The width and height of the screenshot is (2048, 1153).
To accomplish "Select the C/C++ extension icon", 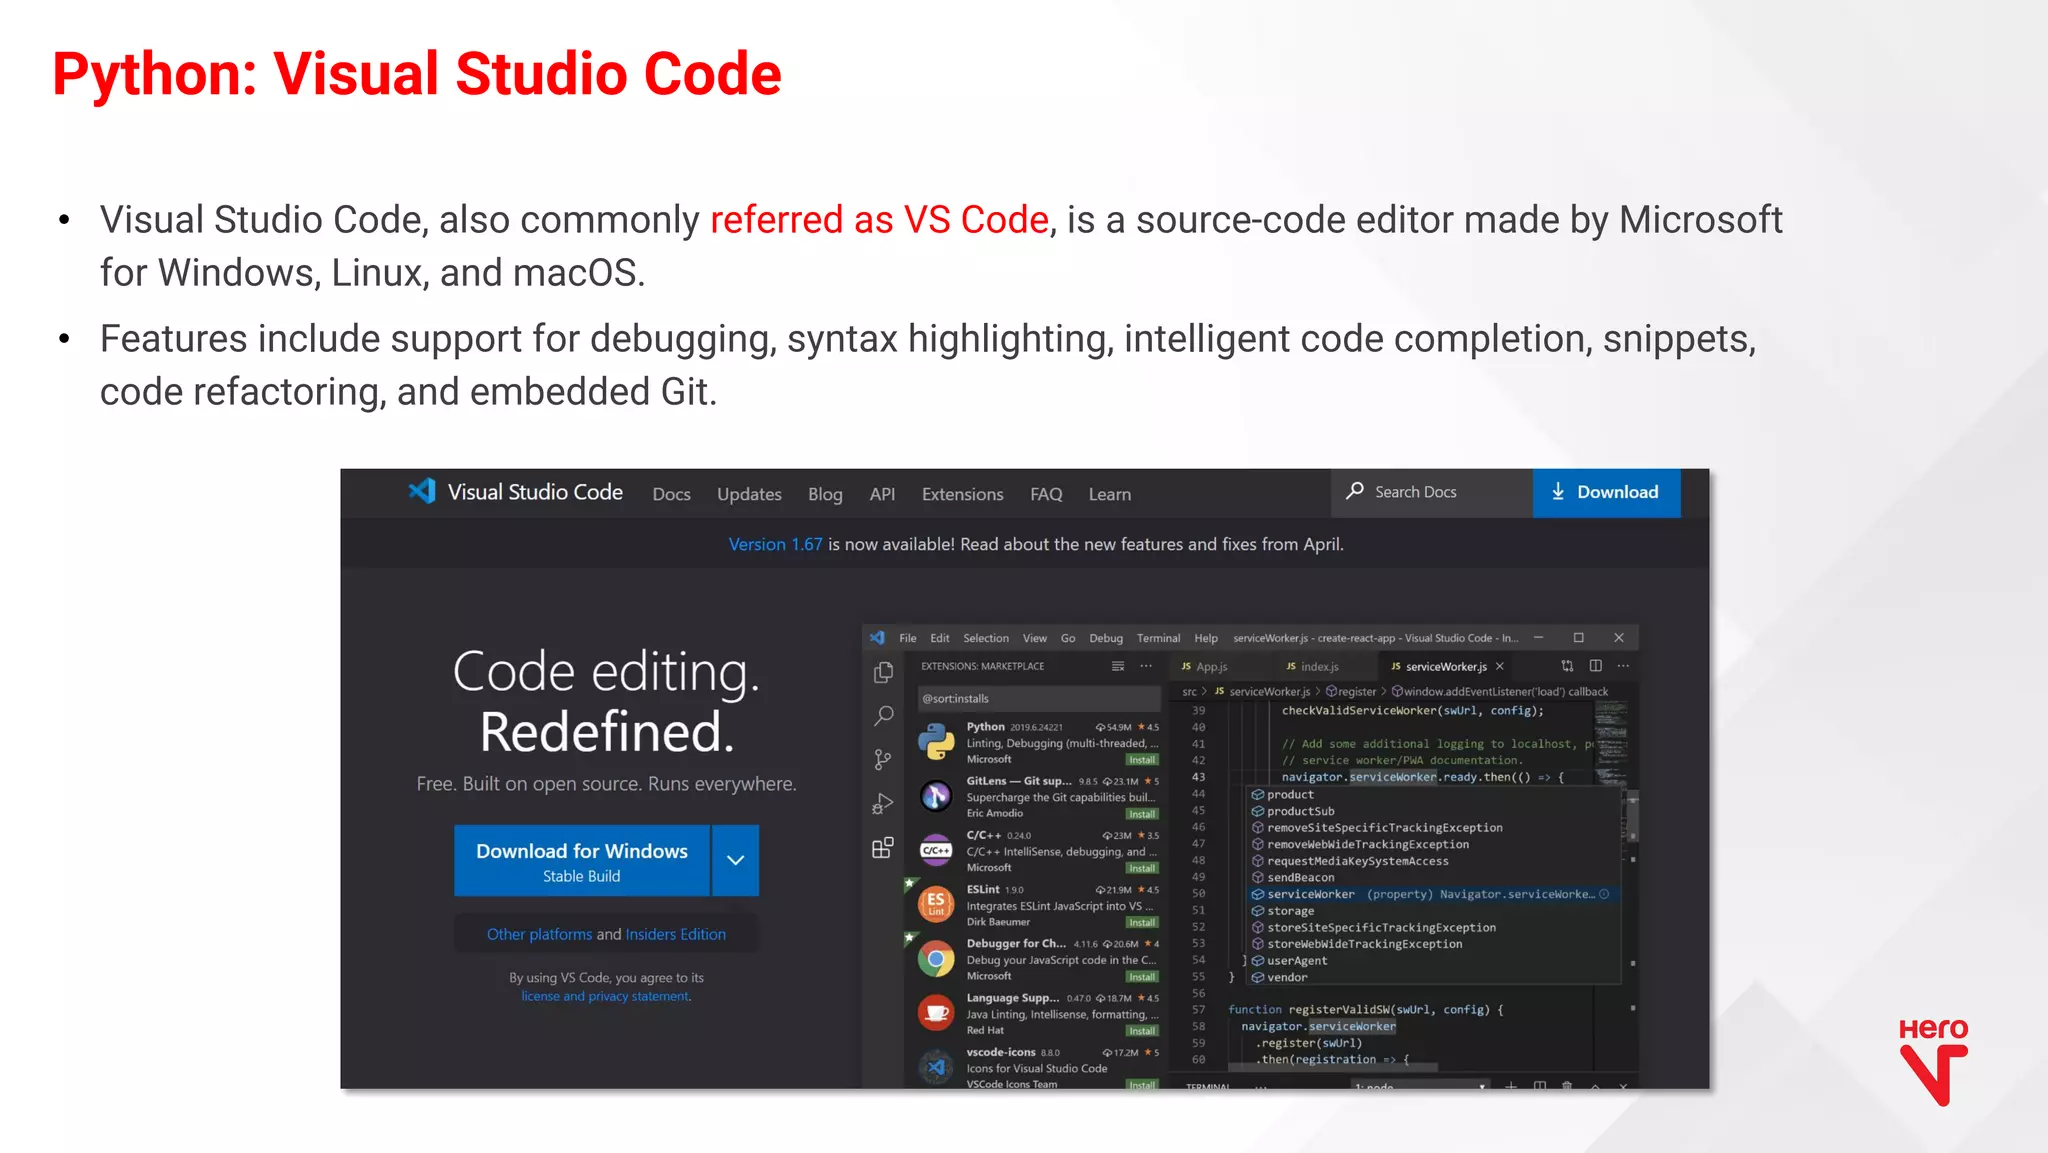I will tap(936, 850).
